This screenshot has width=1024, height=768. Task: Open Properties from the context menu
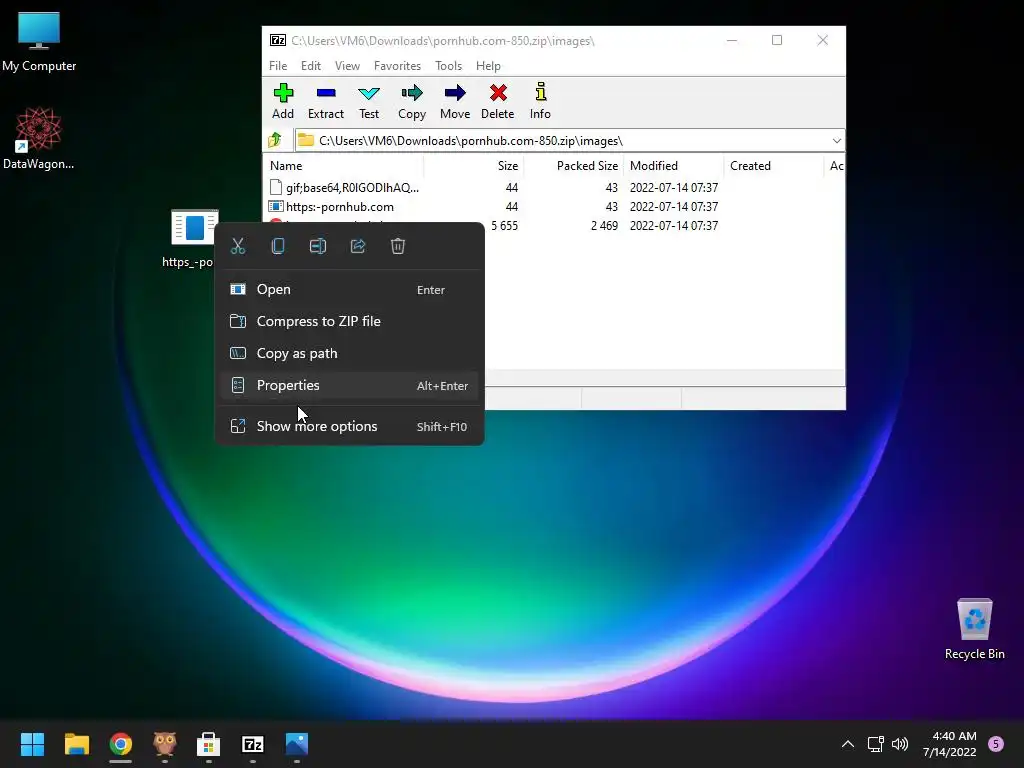[349, 385]
